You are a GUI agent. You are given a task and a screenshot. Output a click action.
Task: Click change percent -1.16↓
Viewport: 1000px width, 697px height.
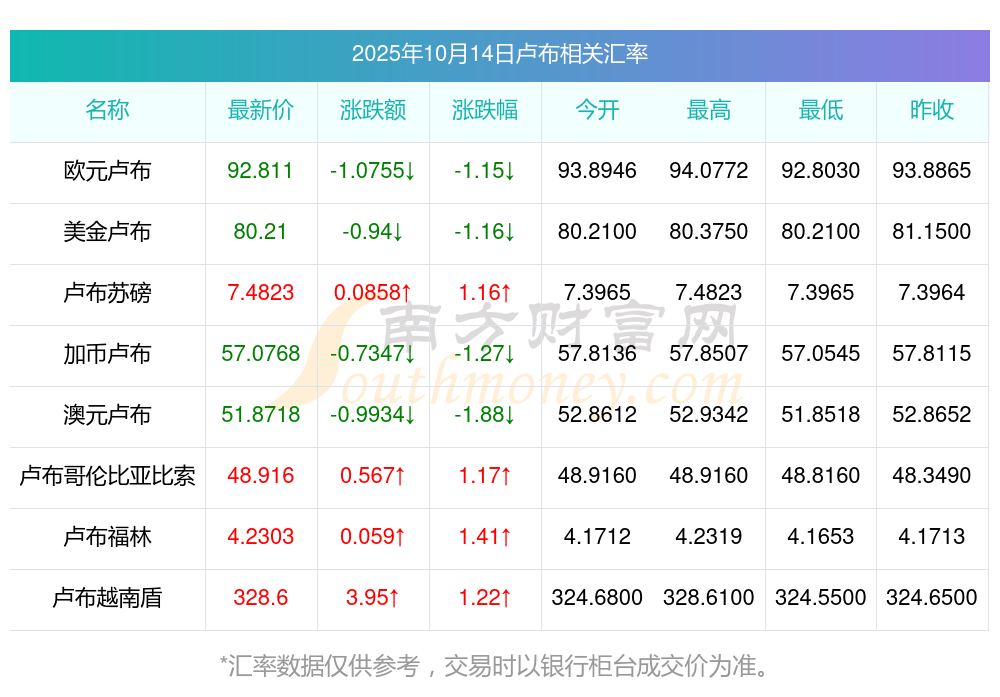click(485, 231)
